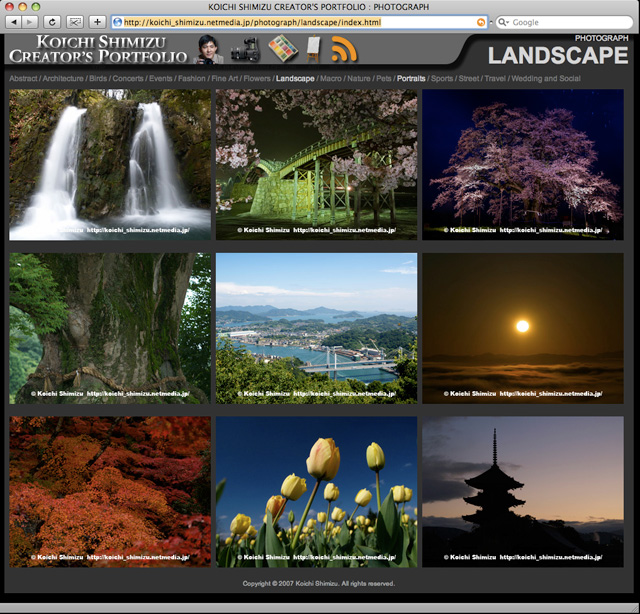Open the yellow tulips photo thumbnail
640x614 pixels.
point(316,492)
